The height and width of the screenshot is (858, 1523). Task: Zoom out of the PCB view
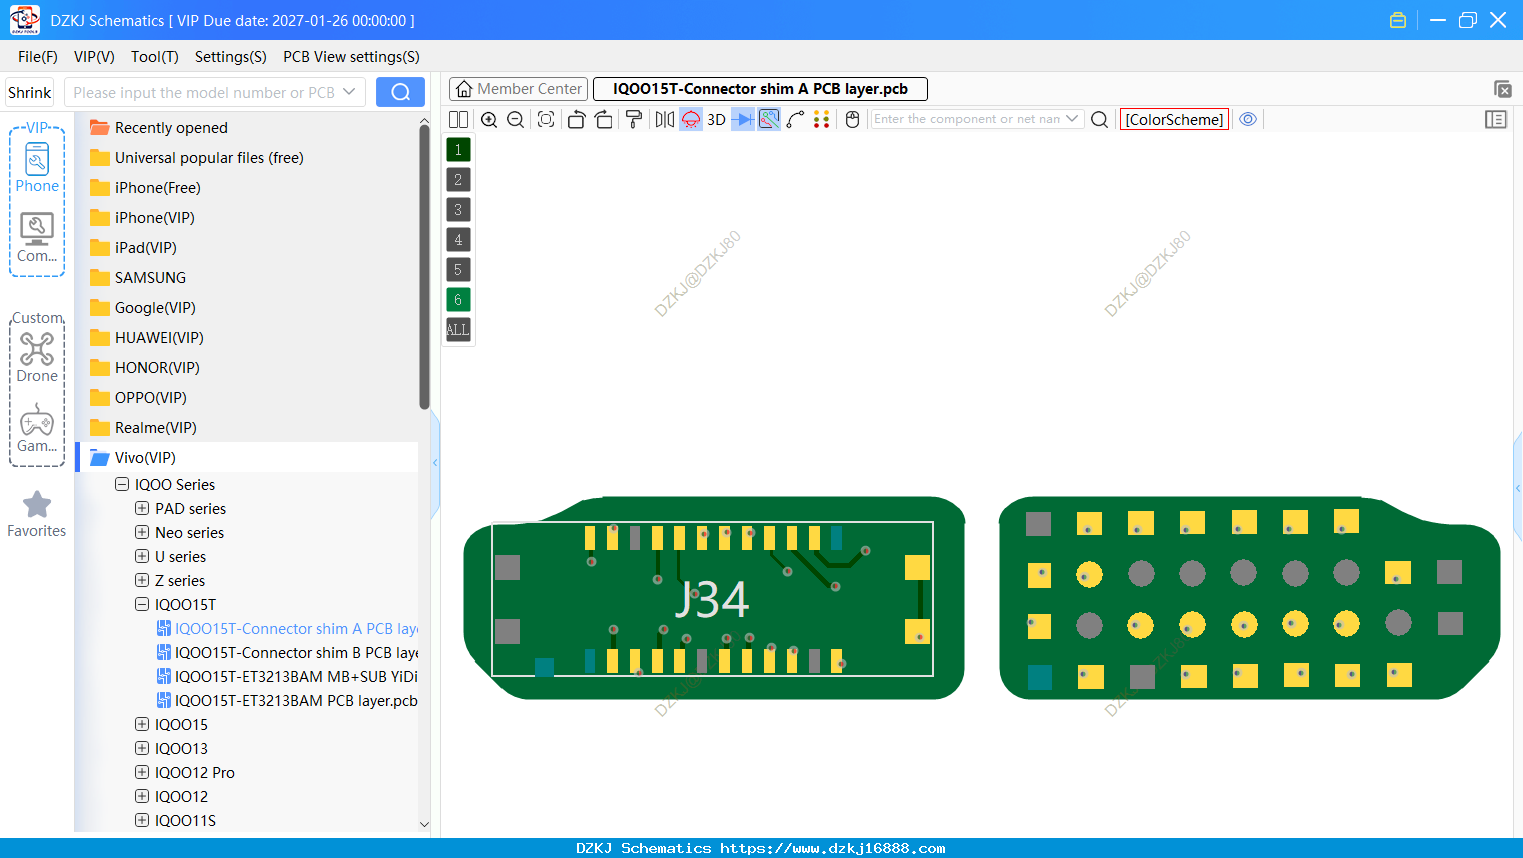(516, 119)
